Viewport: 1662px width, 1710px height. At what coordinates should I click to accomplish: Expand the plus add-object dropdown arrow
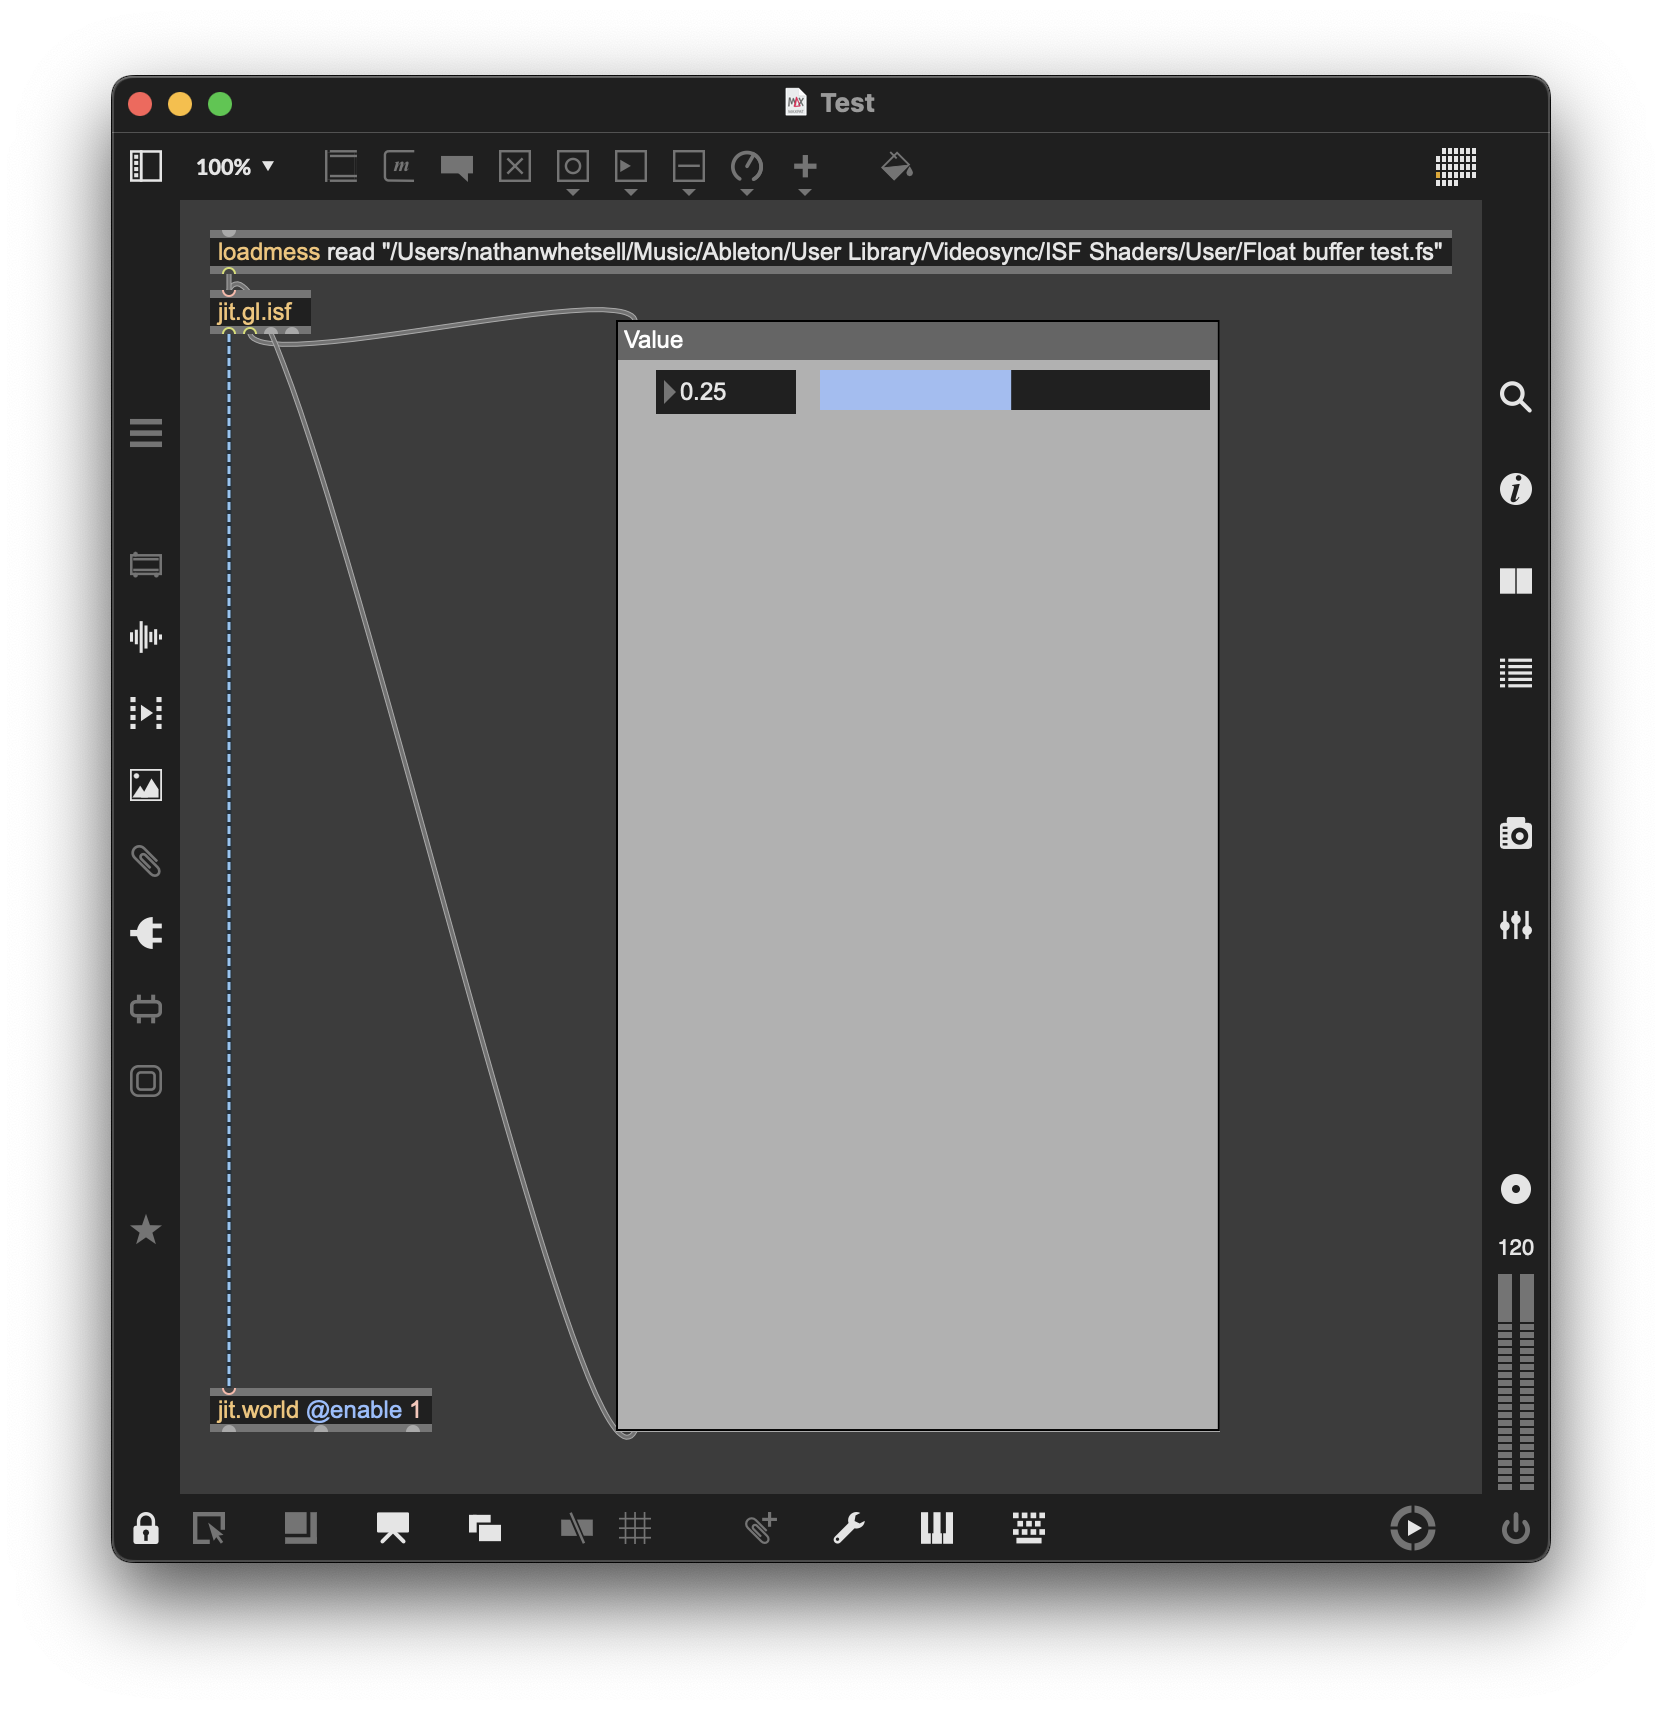click(805, 192)
